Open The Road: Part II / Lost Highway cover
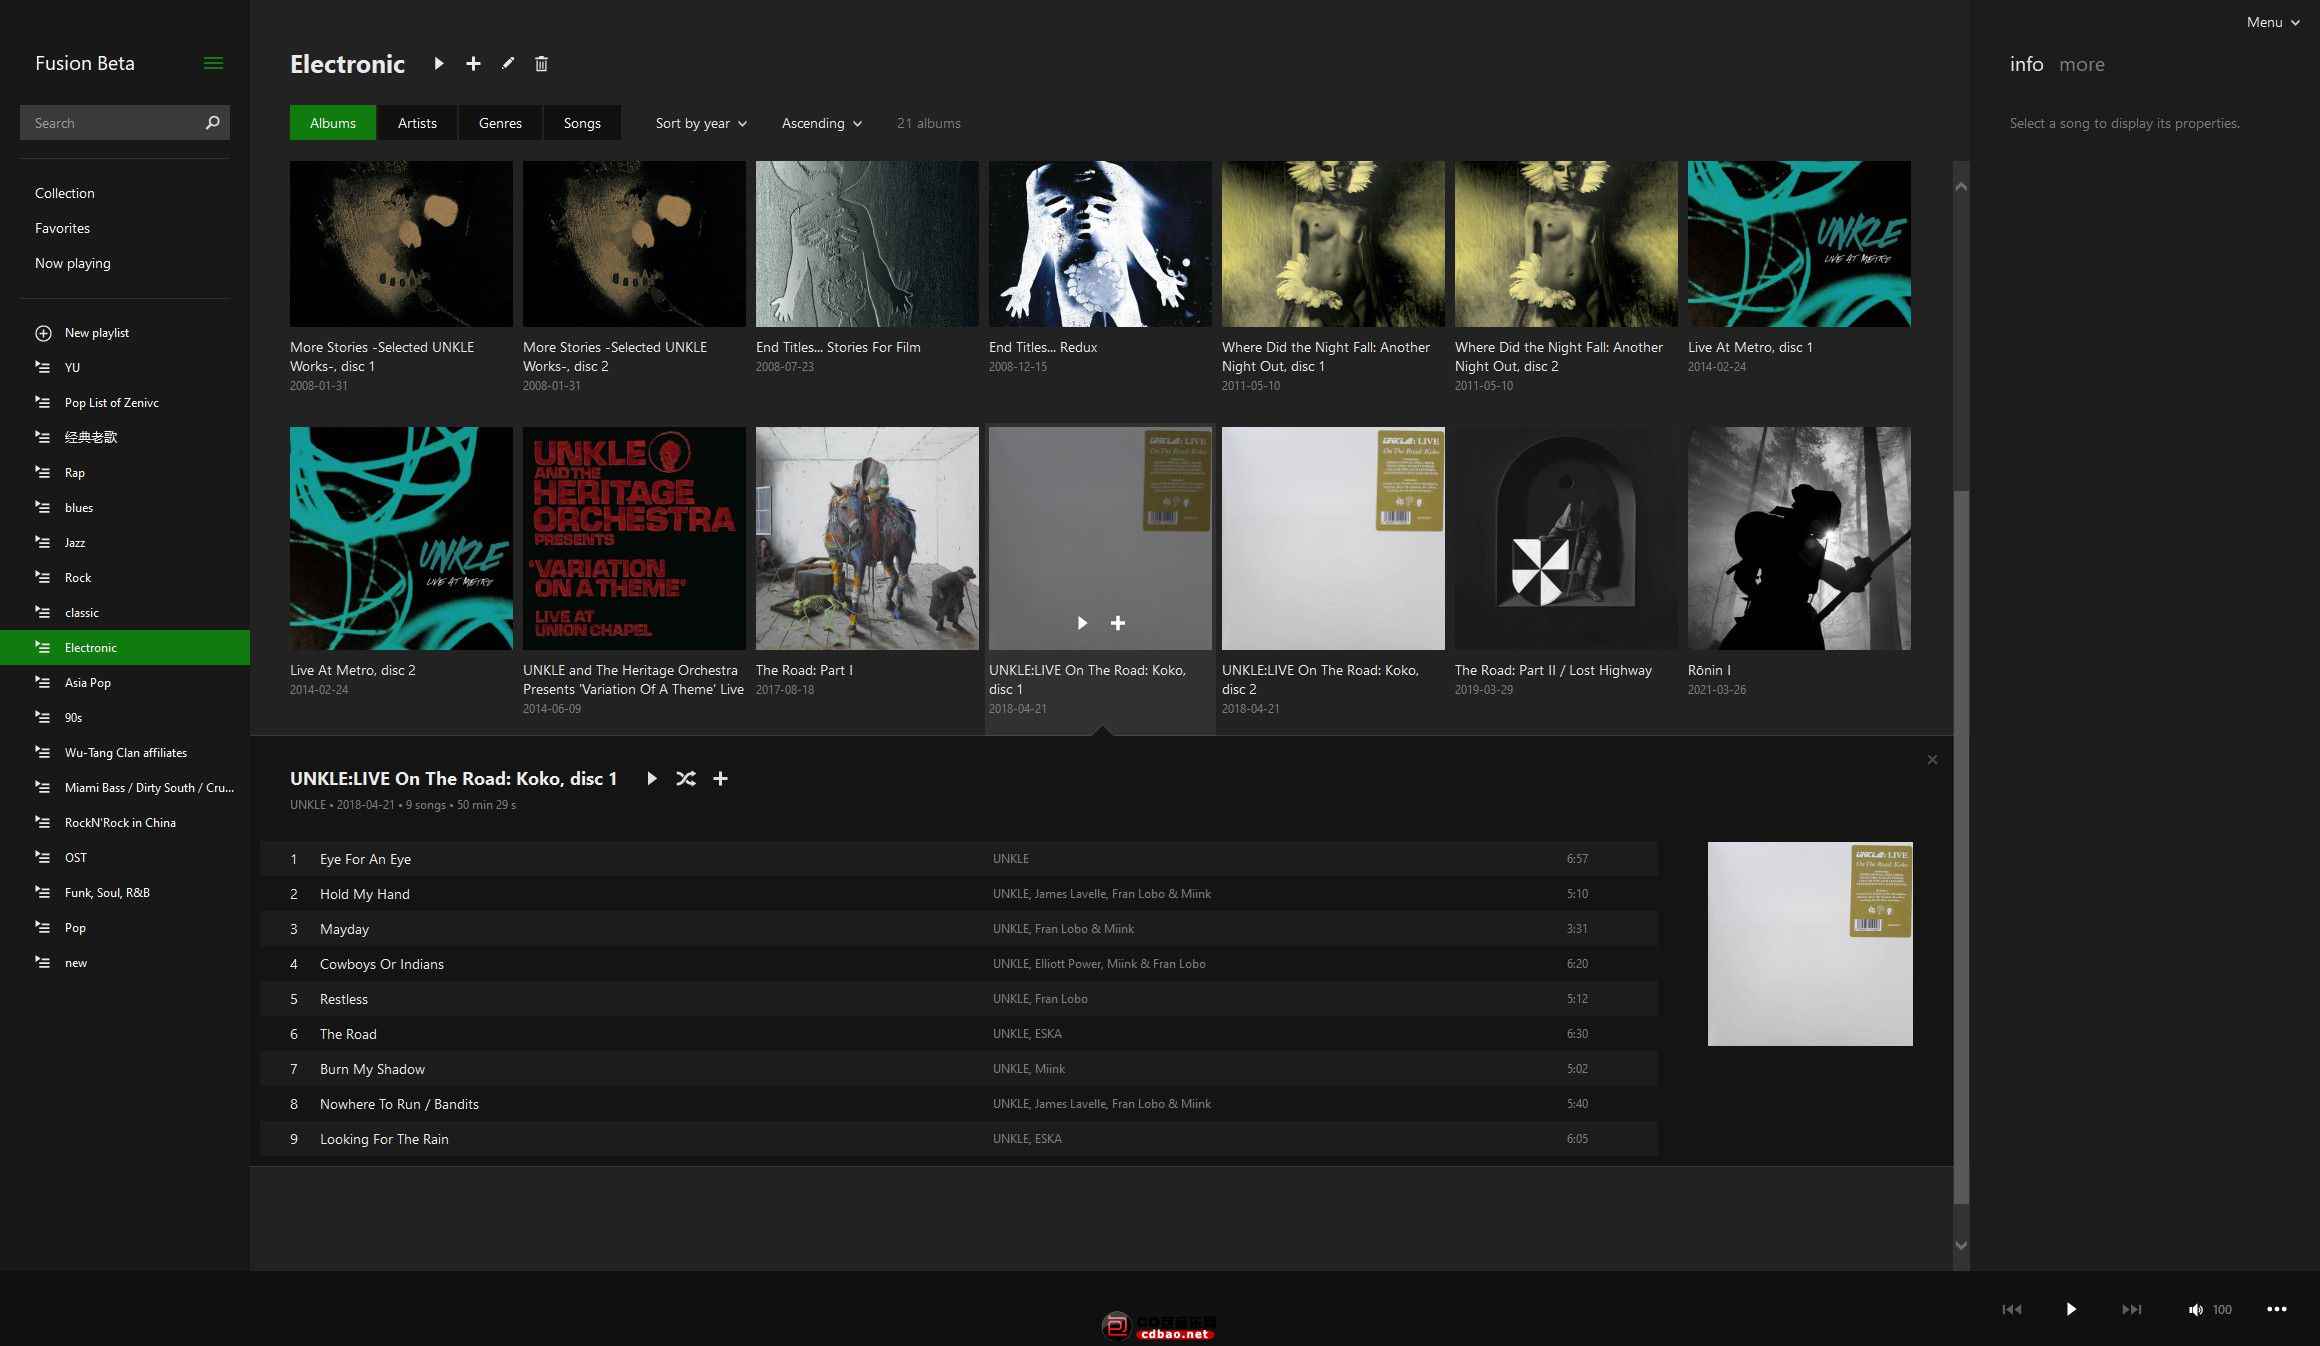2320x1346 pixels. (x=1566, y=538)
